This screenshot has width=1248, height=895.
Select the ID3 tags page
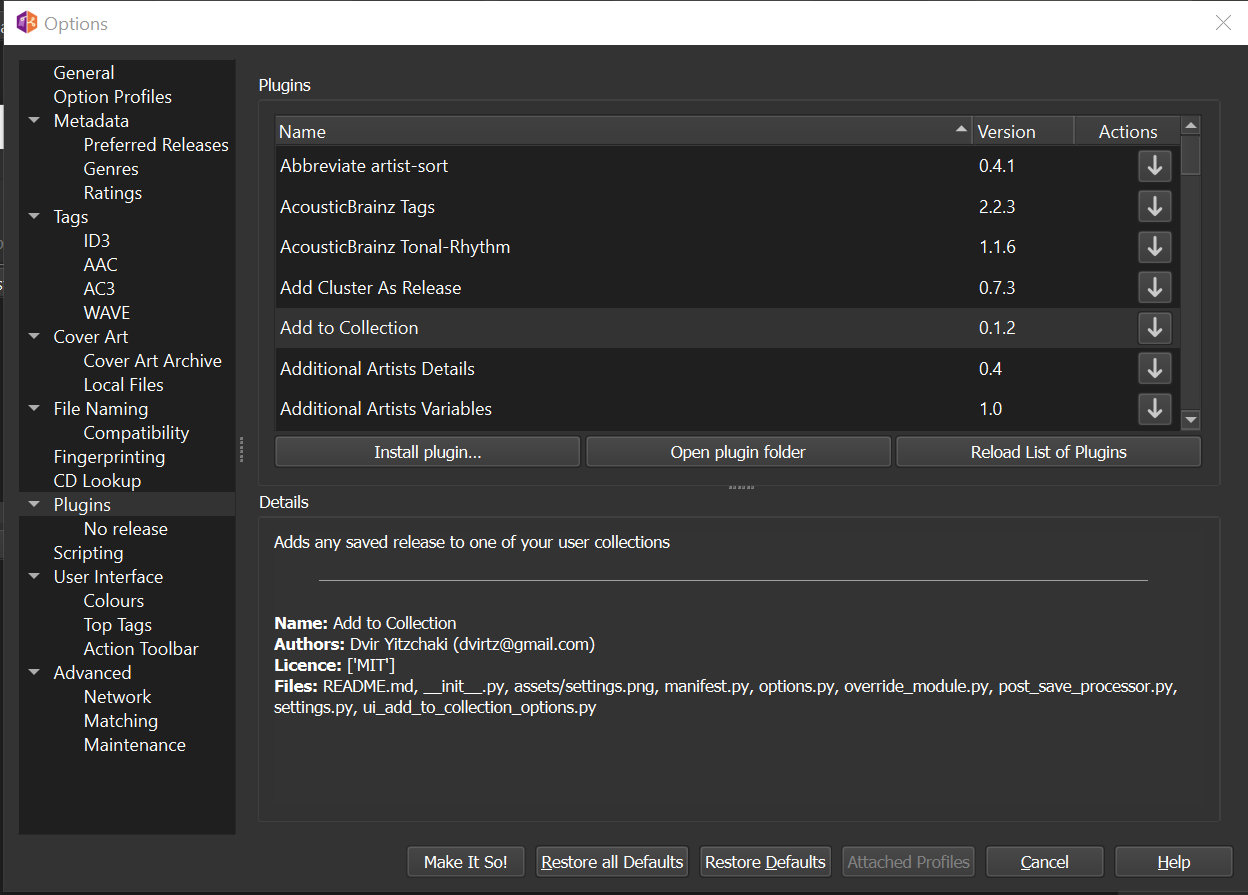click(97, 241)
